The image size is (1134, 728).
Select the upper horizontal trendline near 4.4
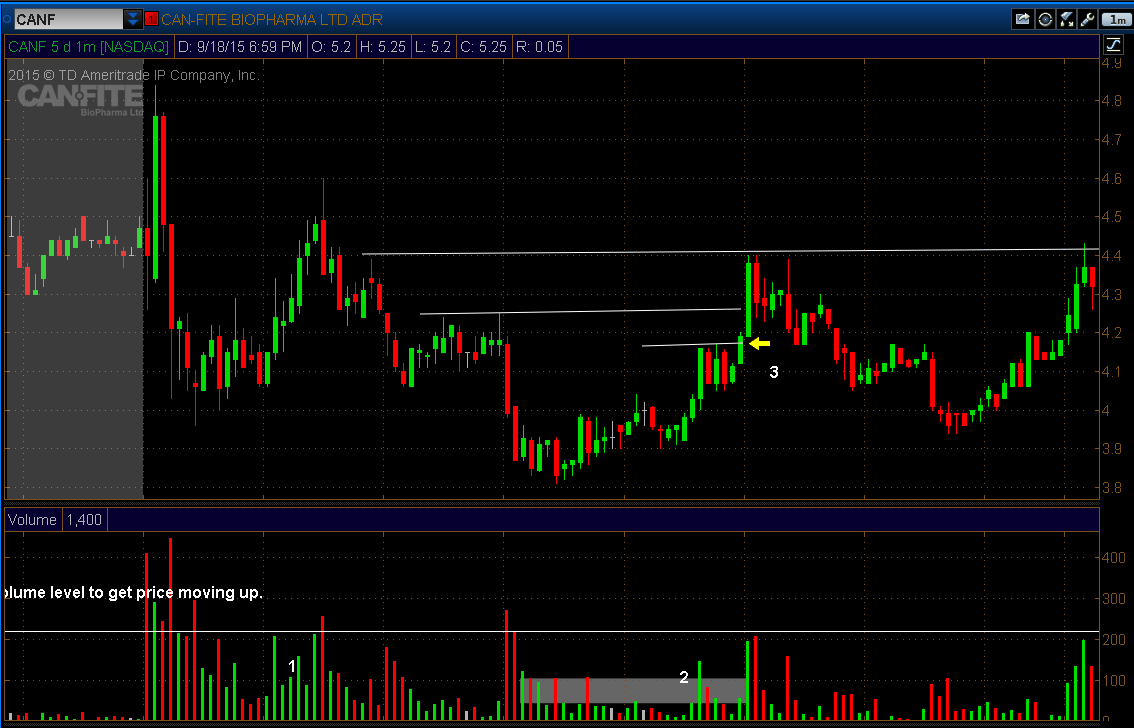click(x=730, y=252)
